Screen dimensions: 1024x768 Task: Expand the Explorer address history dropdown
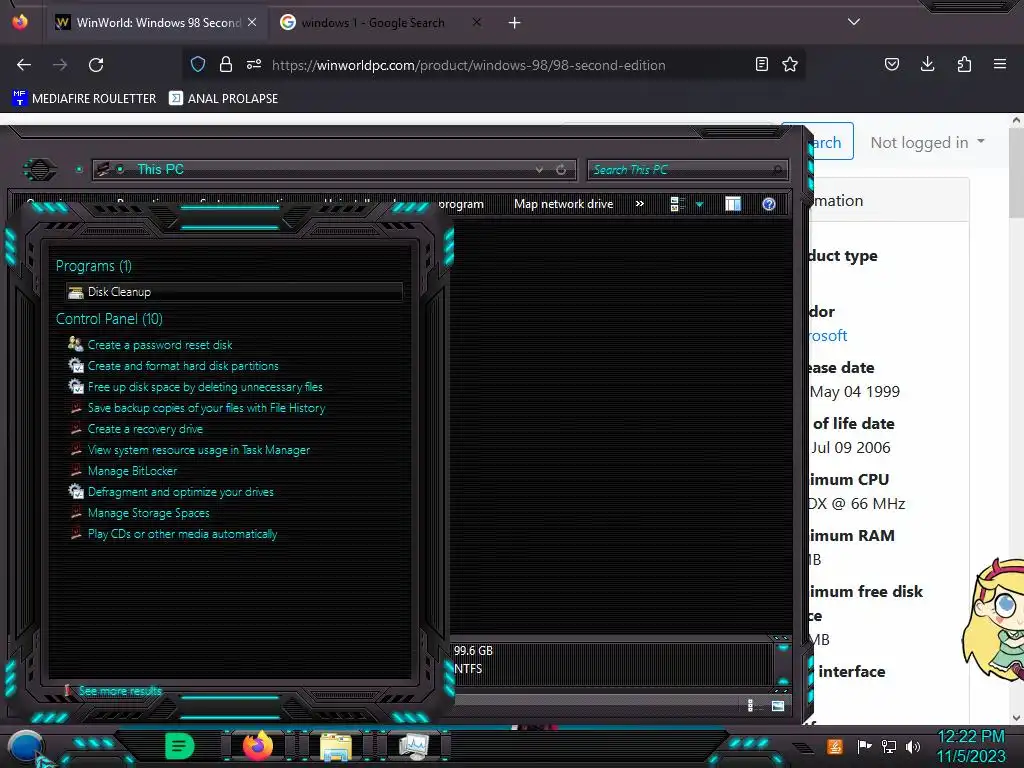click(x=539, y=170)
